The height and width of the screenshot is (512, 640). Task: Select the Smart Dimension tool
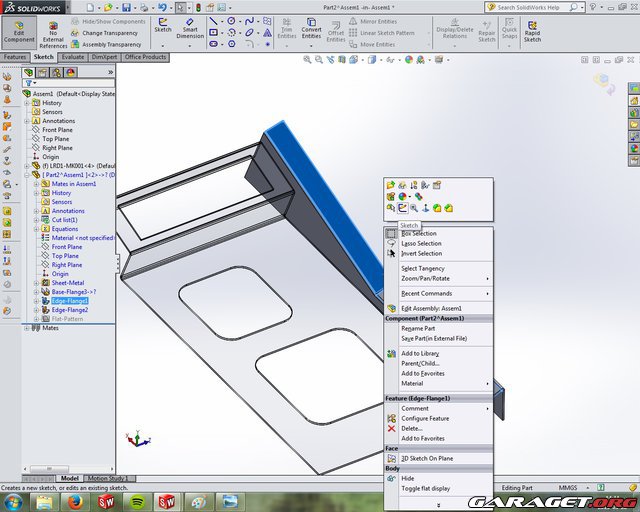tap(191, 31)
